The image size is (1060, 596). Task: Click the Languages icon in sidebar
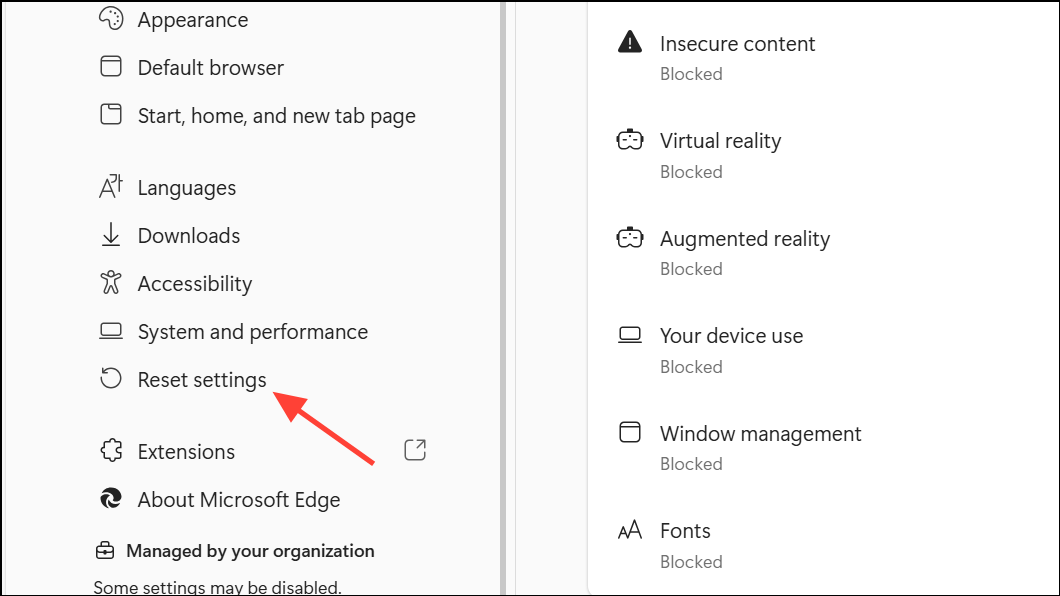click(110, 187)
